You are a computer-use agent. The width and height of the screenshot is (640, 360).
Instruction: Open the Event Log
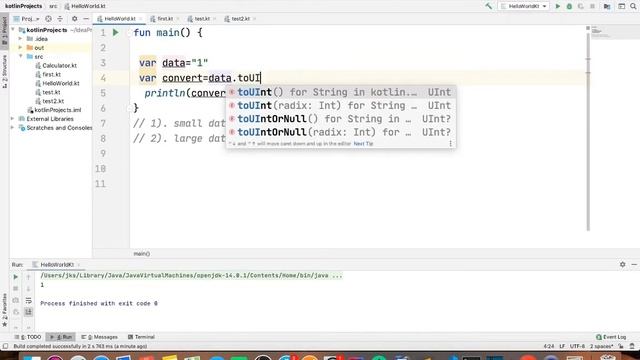tap(611, 337)
